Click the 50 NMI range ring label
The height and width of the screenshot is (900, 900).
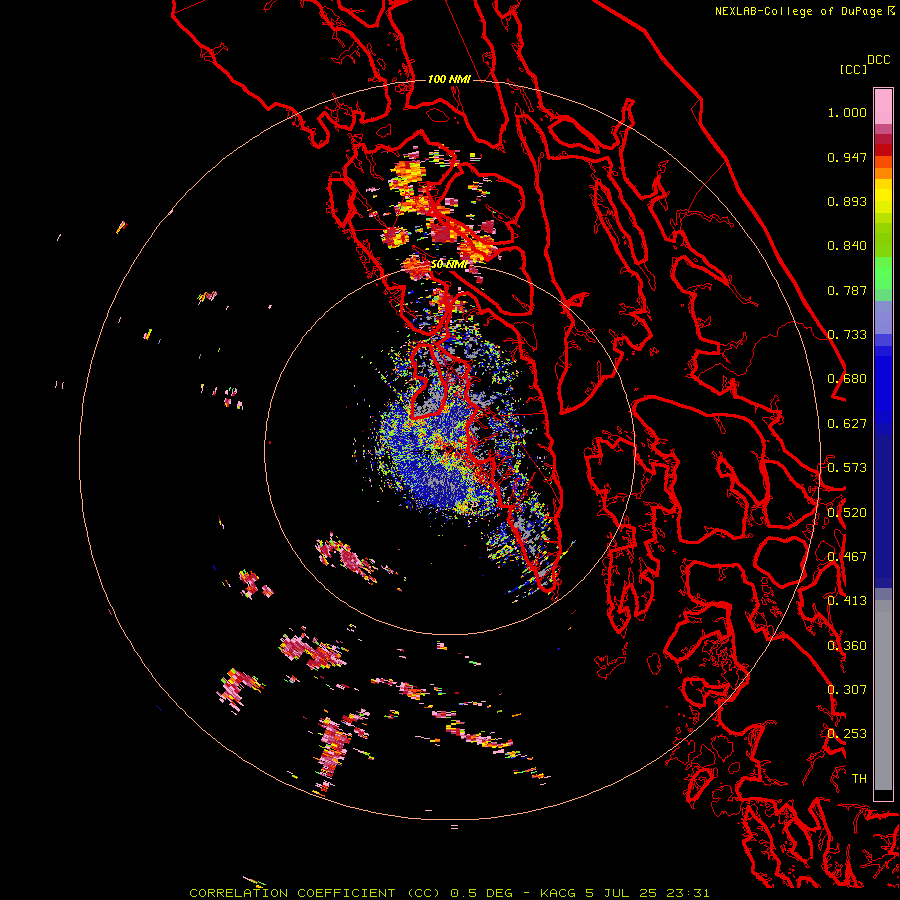[449, 264]
